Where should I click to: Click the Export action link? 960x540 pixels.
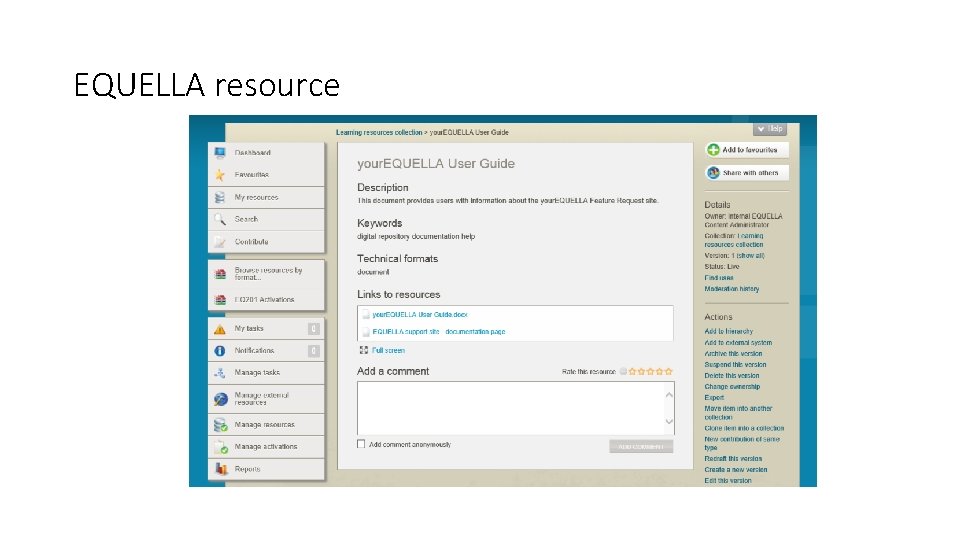click(714, 398)
